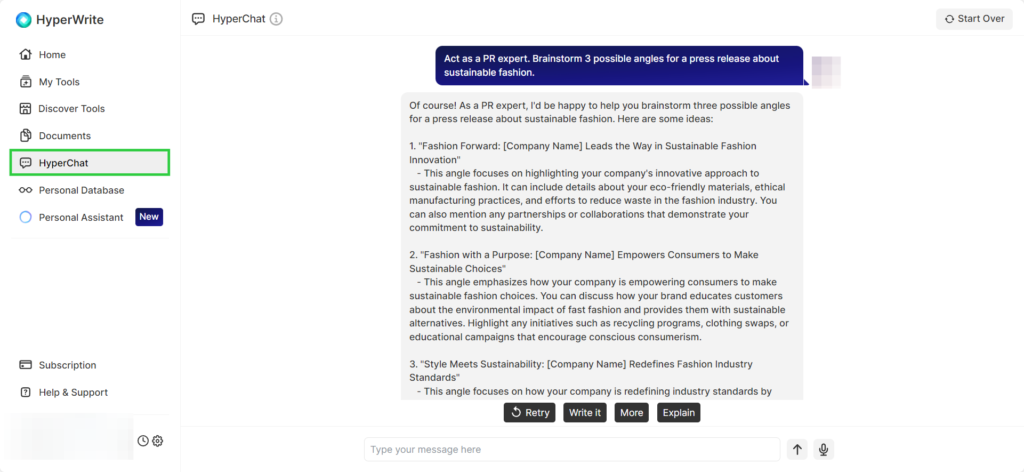Select Discover Tools in the sidebar
Image resolution: width=1024 pixels, height=472 pixels.
(x=71, y=109)
